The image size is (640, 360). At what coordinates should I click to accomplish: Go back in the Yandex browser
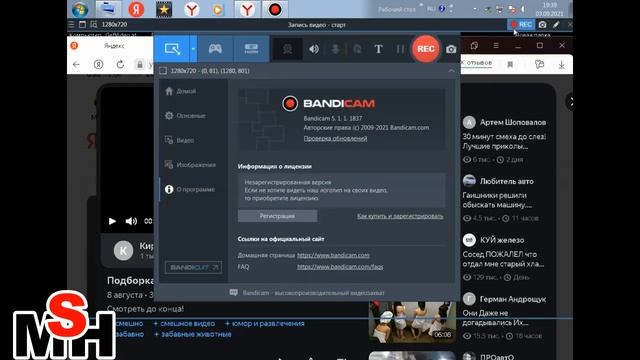click(76, 64)
